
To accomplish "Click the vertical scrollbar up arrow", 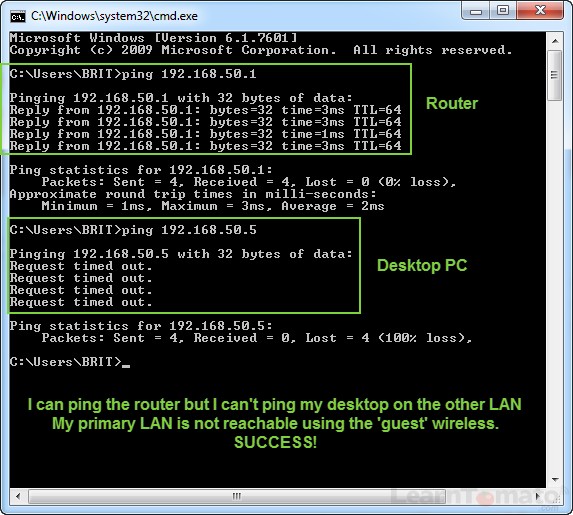I will pyautogui.click(x=555, y=41).
